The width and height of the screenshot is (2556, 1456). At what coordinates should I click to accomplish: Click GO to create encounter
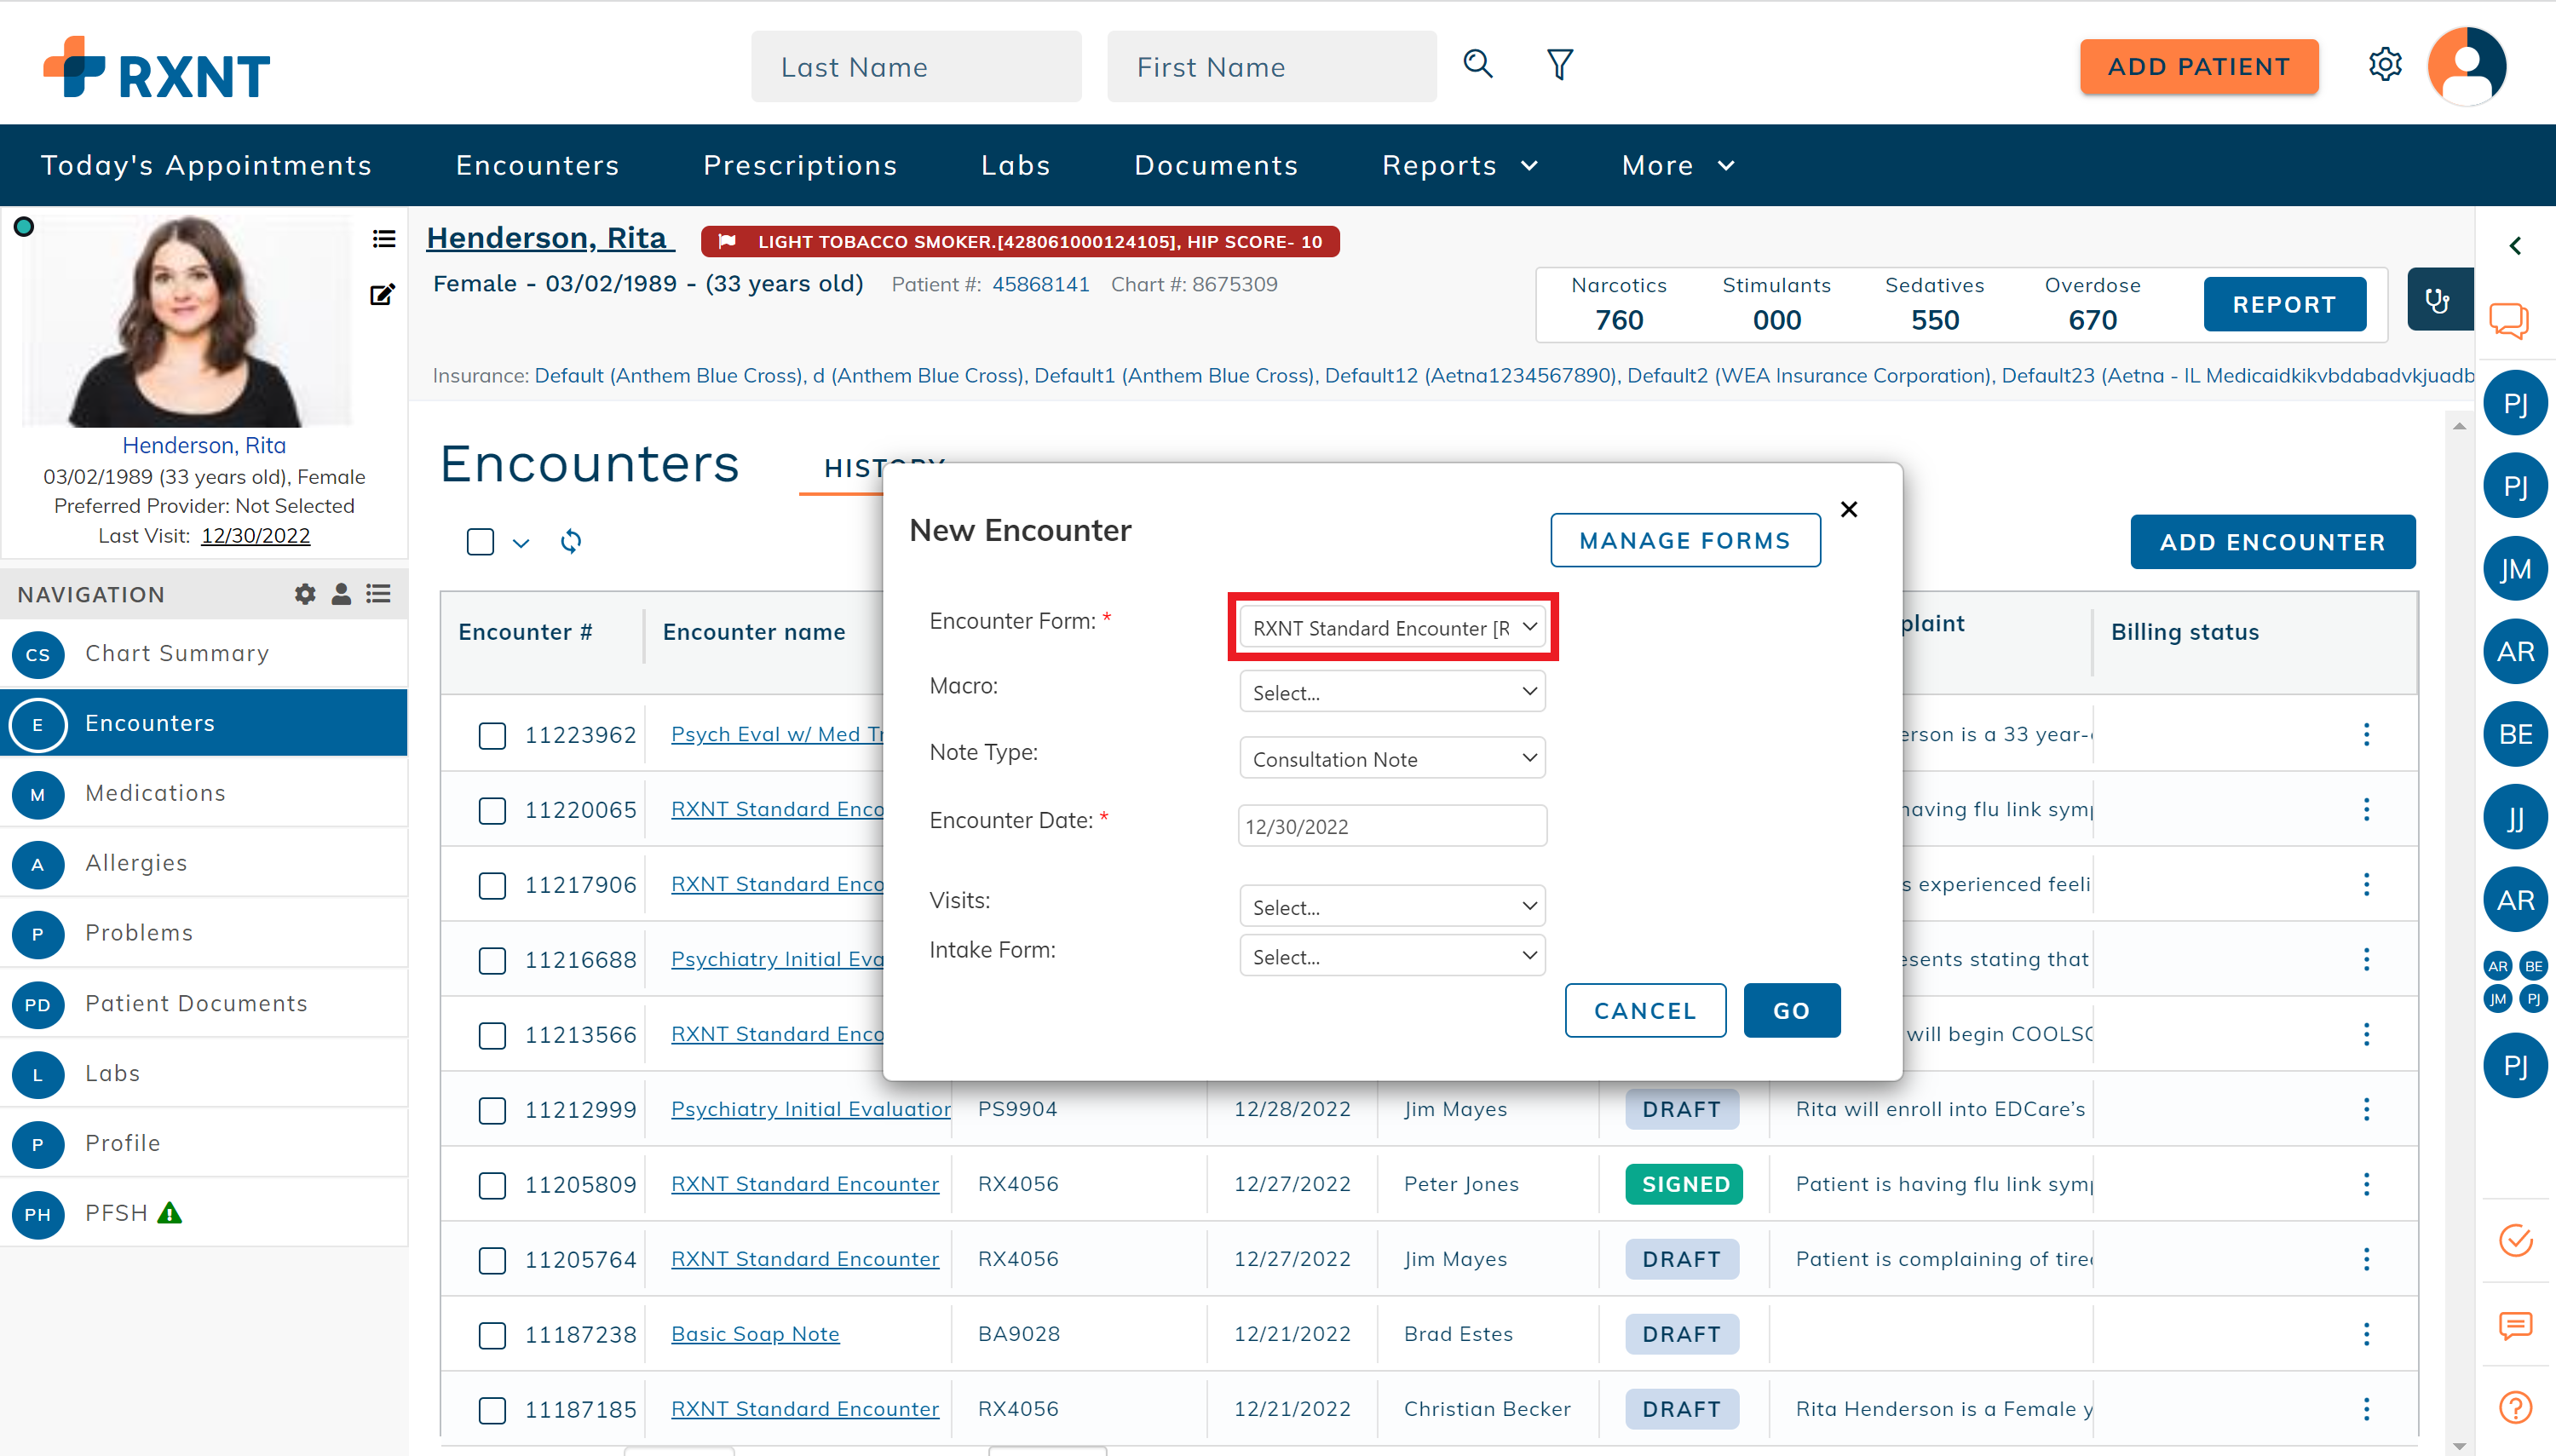click(1791, 1011)
